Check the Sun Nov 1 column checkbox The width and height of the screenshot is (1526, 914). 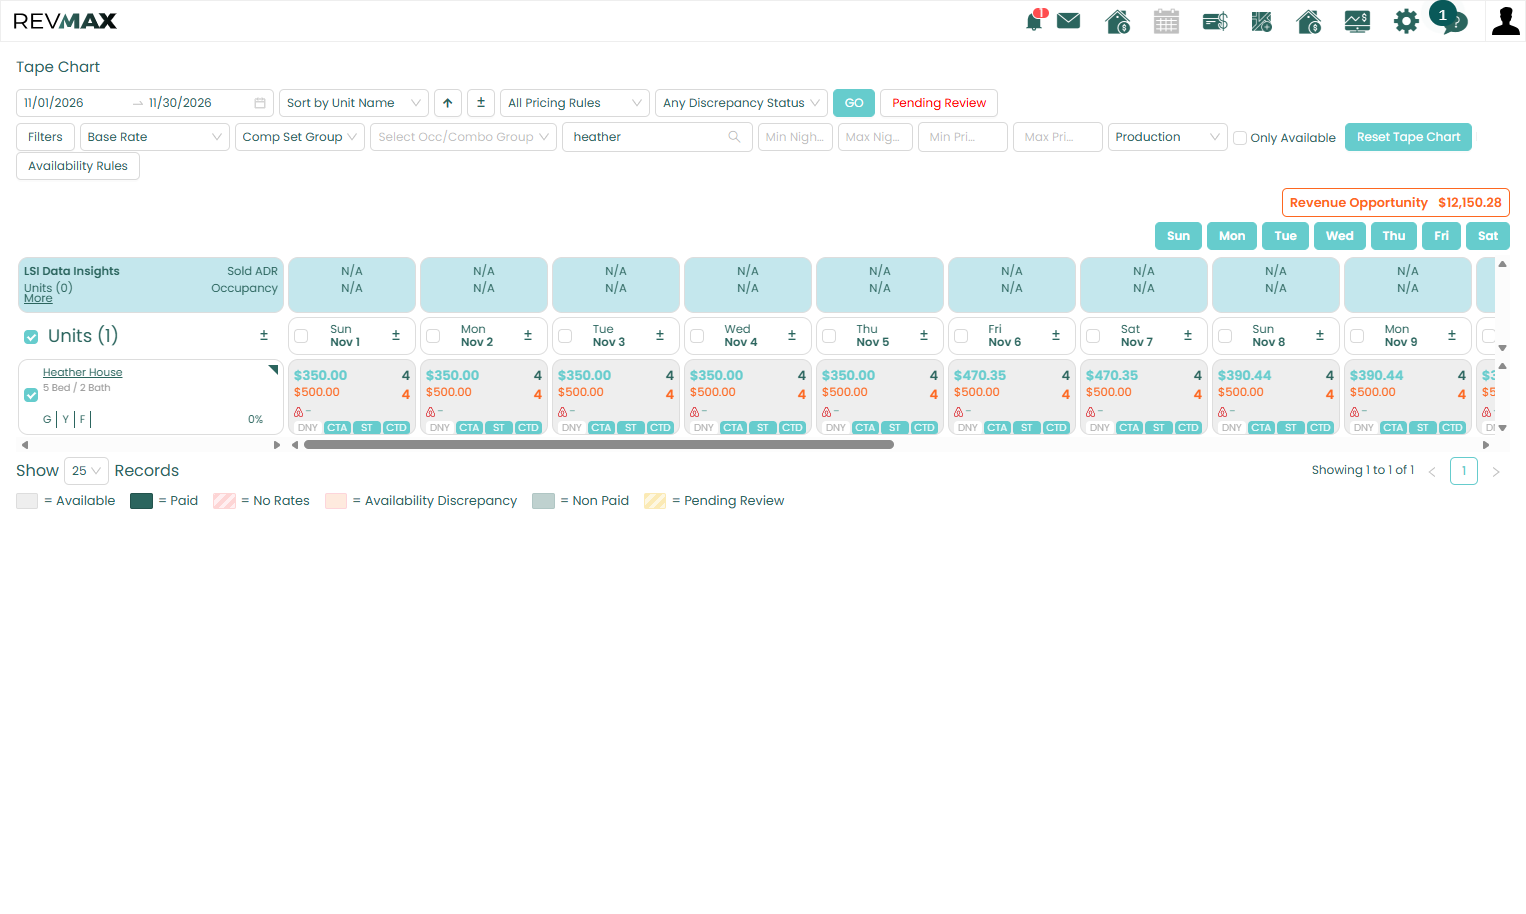pos(301,336)
